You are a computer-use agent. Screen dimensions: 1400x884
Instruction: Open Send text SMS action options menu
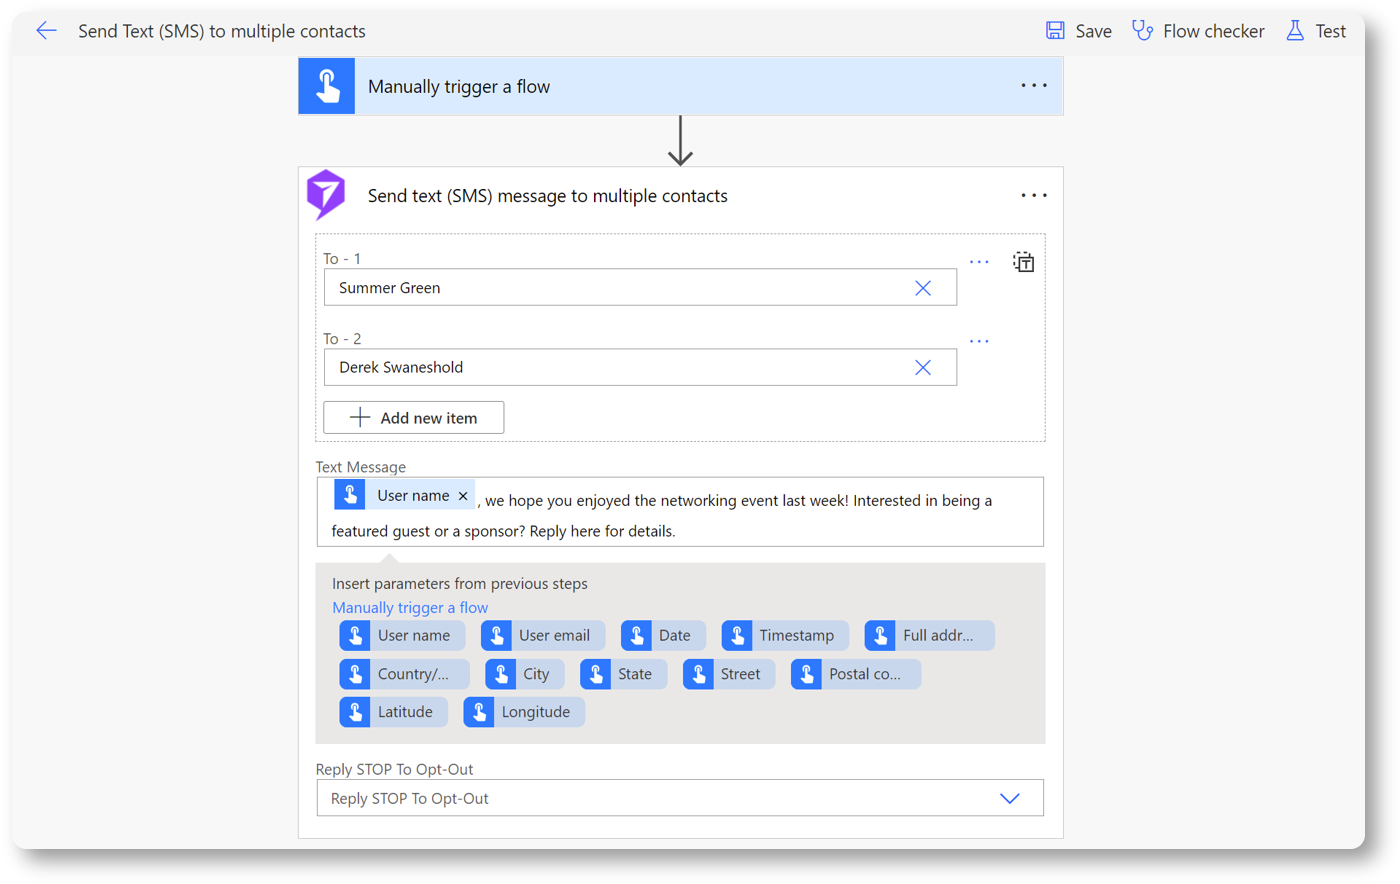1033,196
